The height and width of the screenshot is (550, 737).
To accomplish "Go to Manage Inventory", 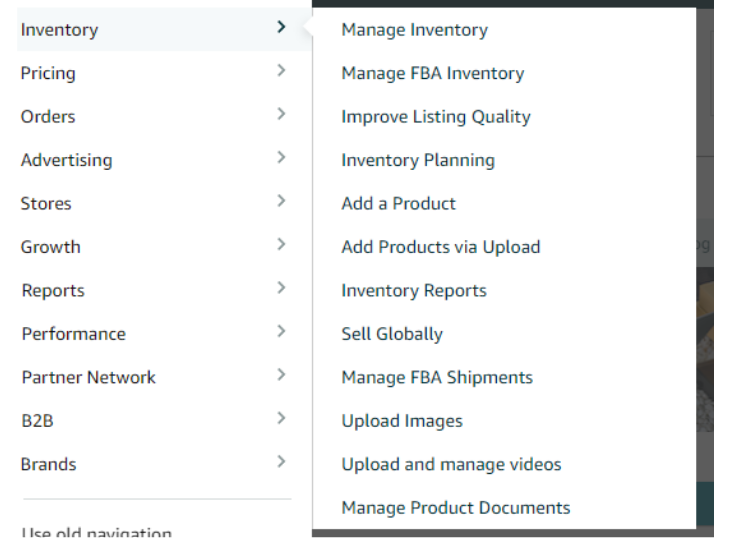I will click(415, 30).
